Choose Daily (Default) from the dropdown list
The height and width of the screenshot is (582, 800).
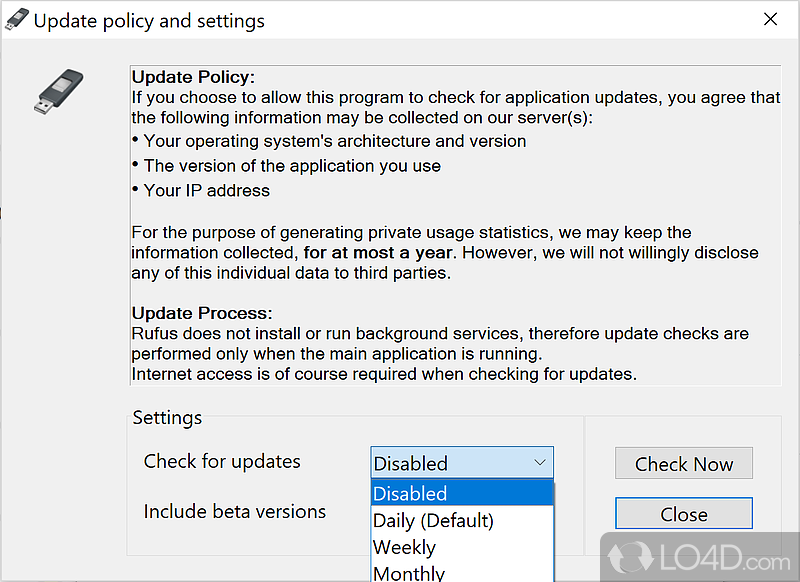[x=433, y=520]
